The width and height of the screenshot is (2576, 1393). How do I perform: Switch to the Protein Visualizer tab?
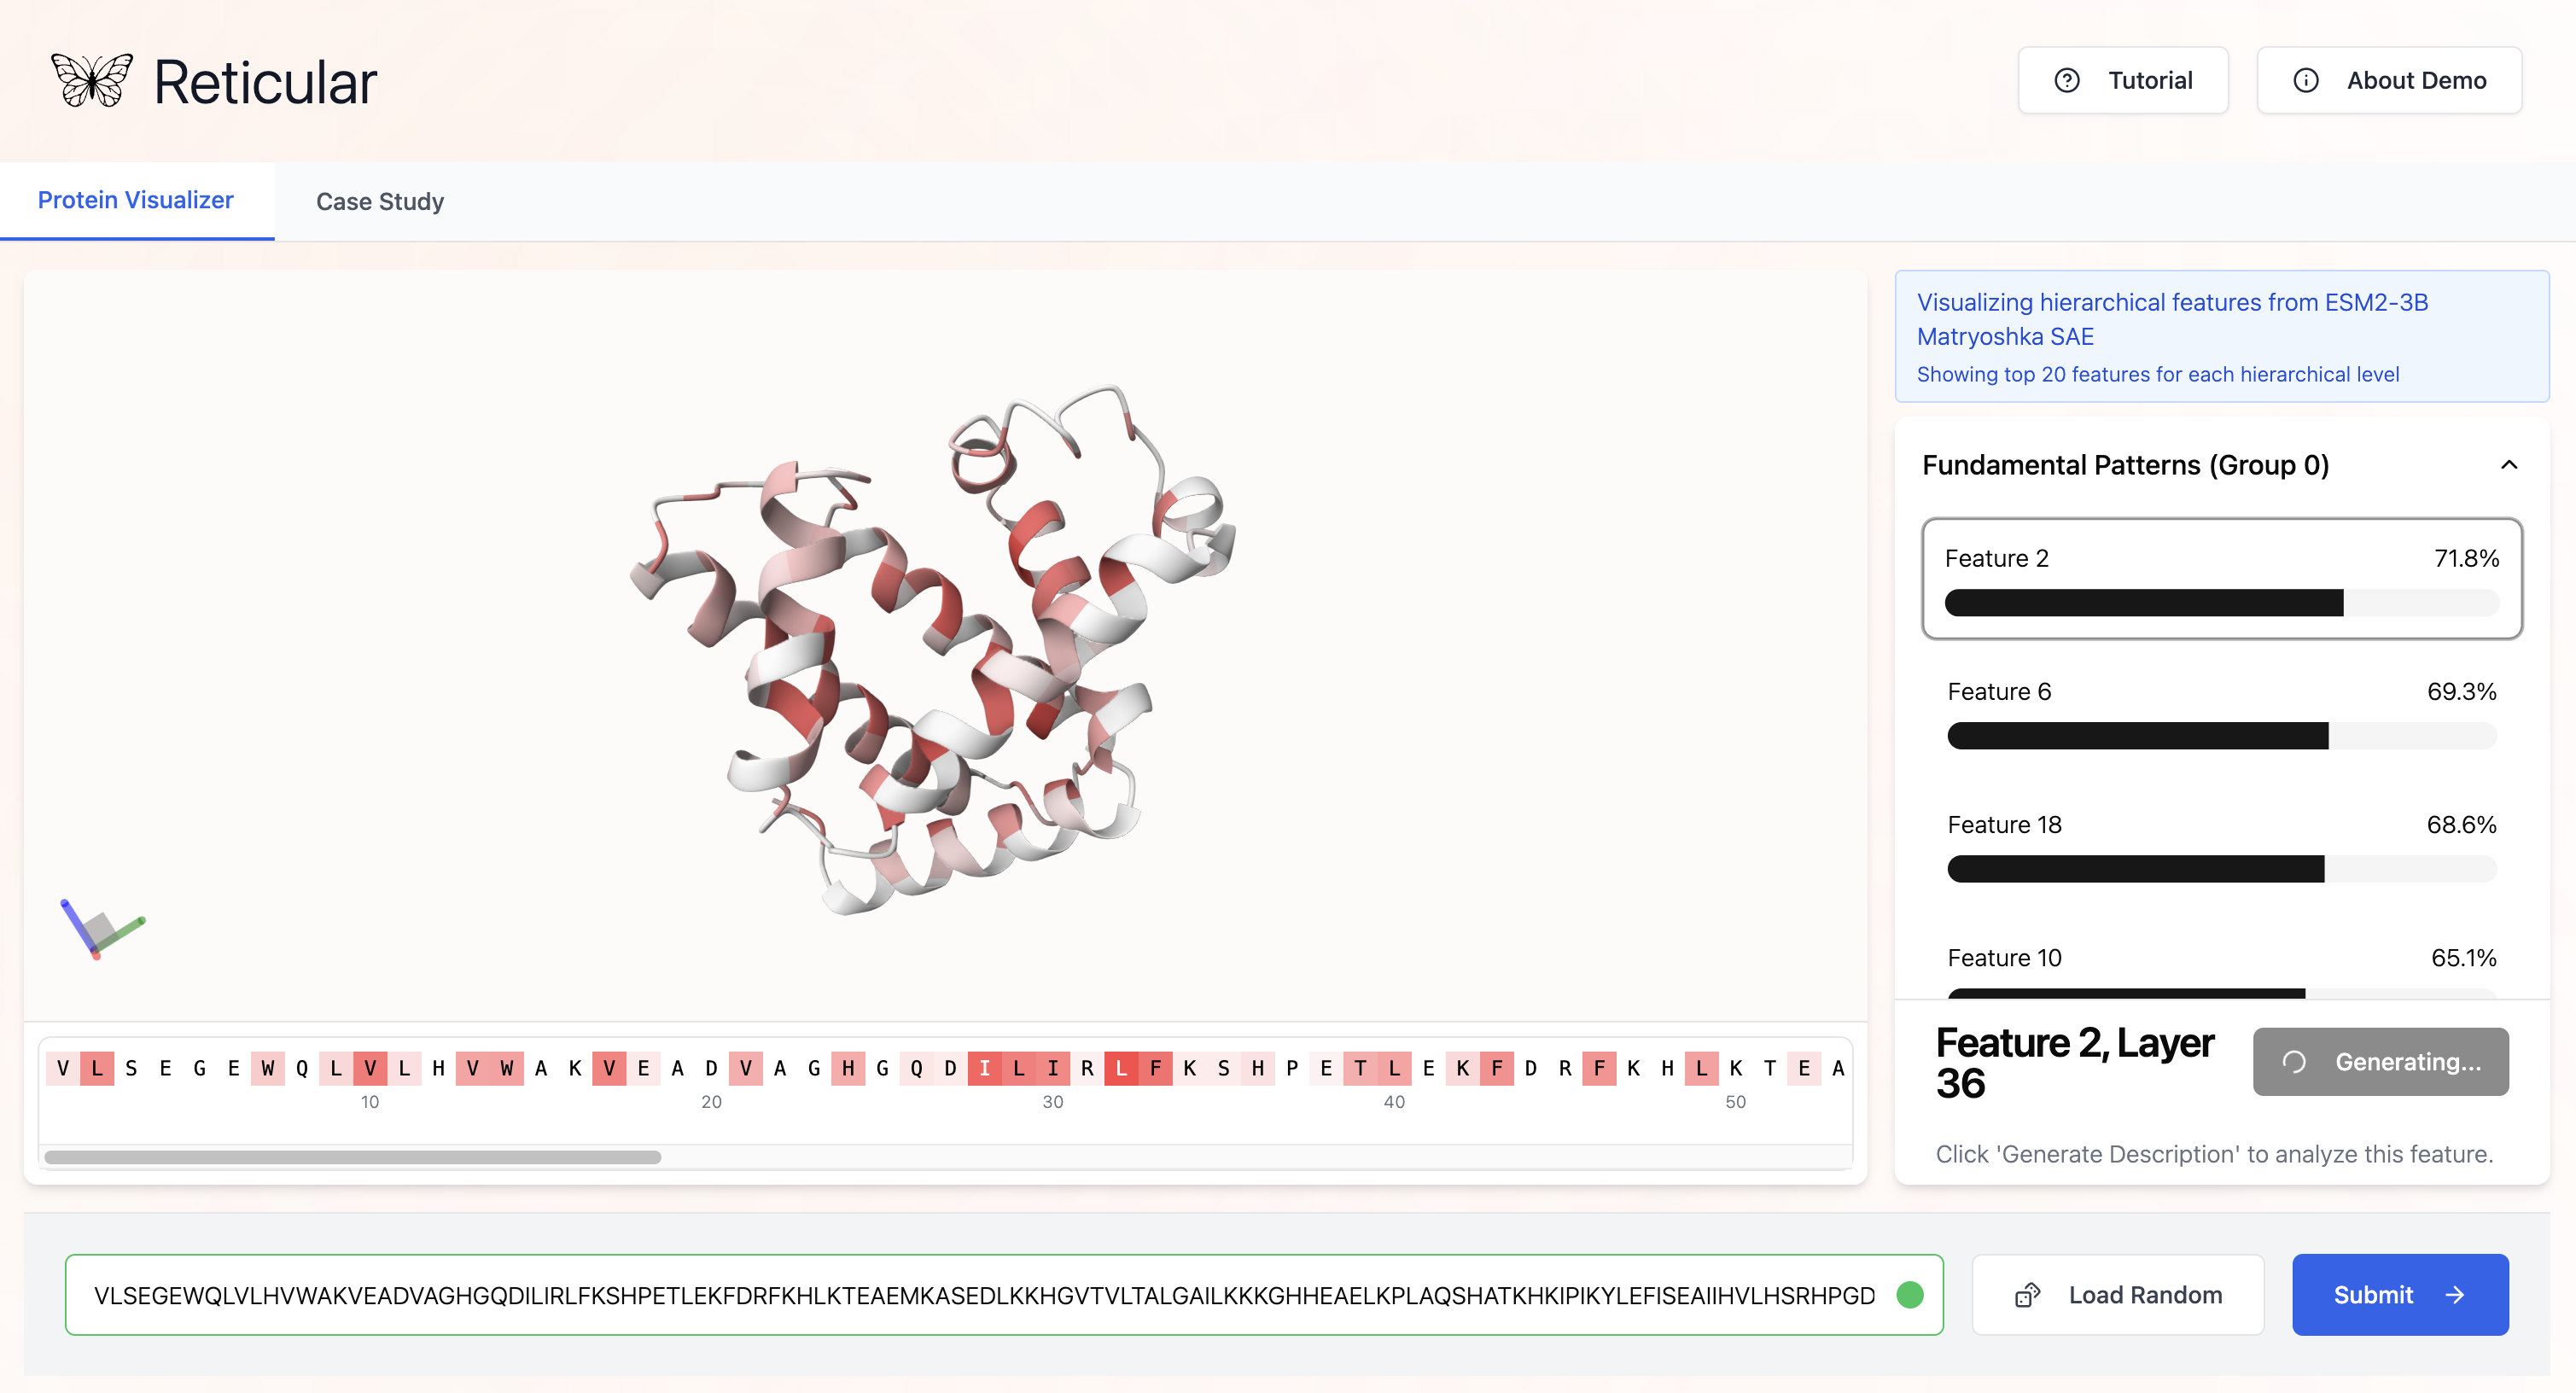click(136, 200)
